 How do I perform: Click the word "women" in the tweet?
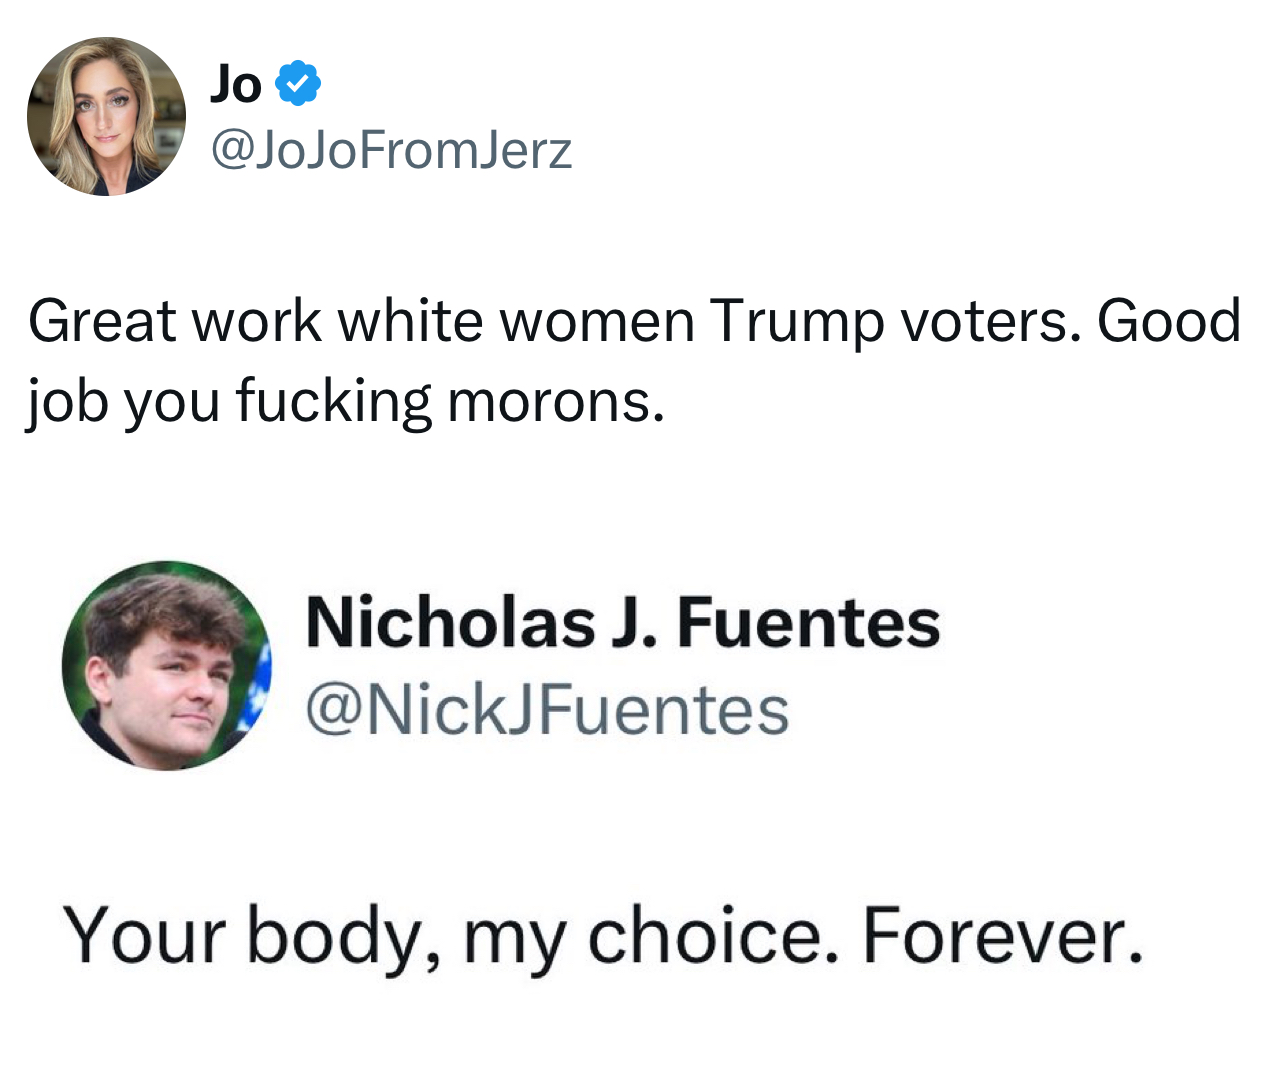597,322
